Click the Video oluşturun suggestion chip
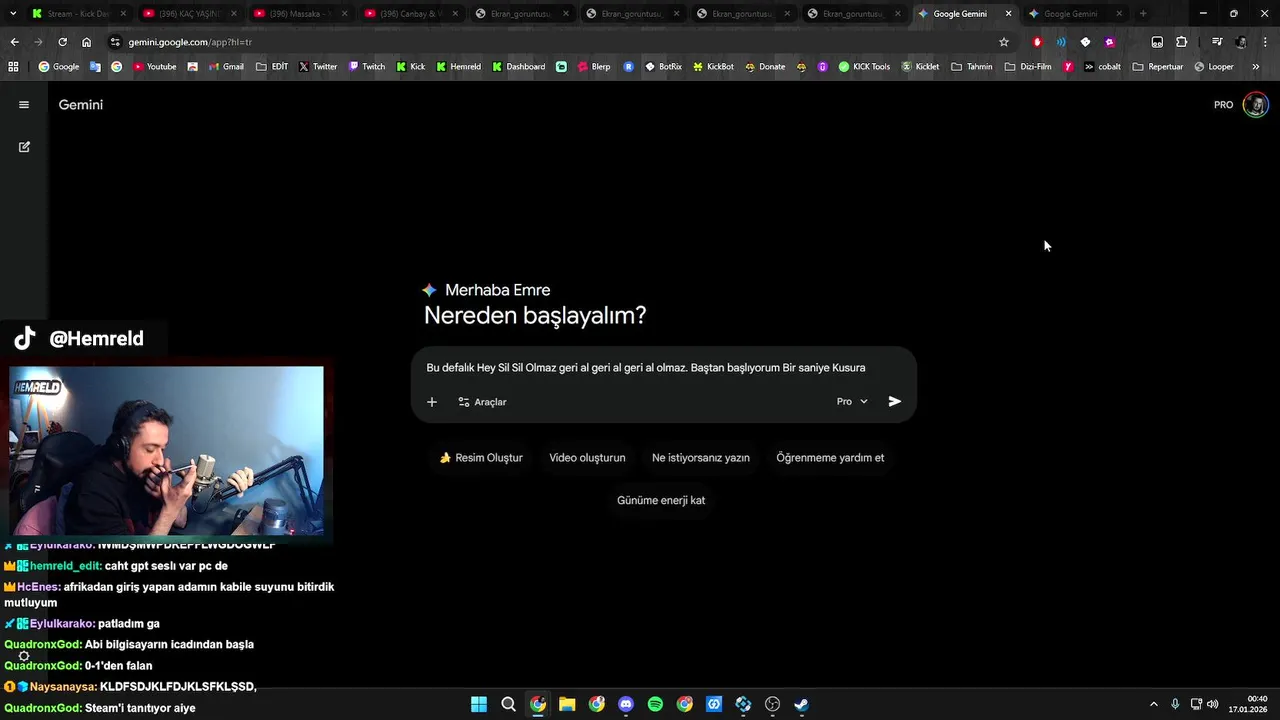 pos(587,458)
